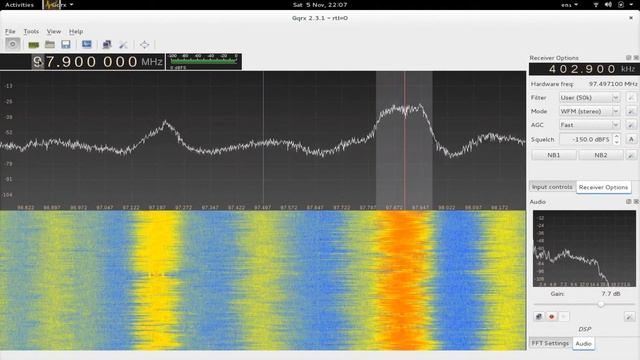Open the File menu
The image size is (640, 360).
[x=10, y=31]
